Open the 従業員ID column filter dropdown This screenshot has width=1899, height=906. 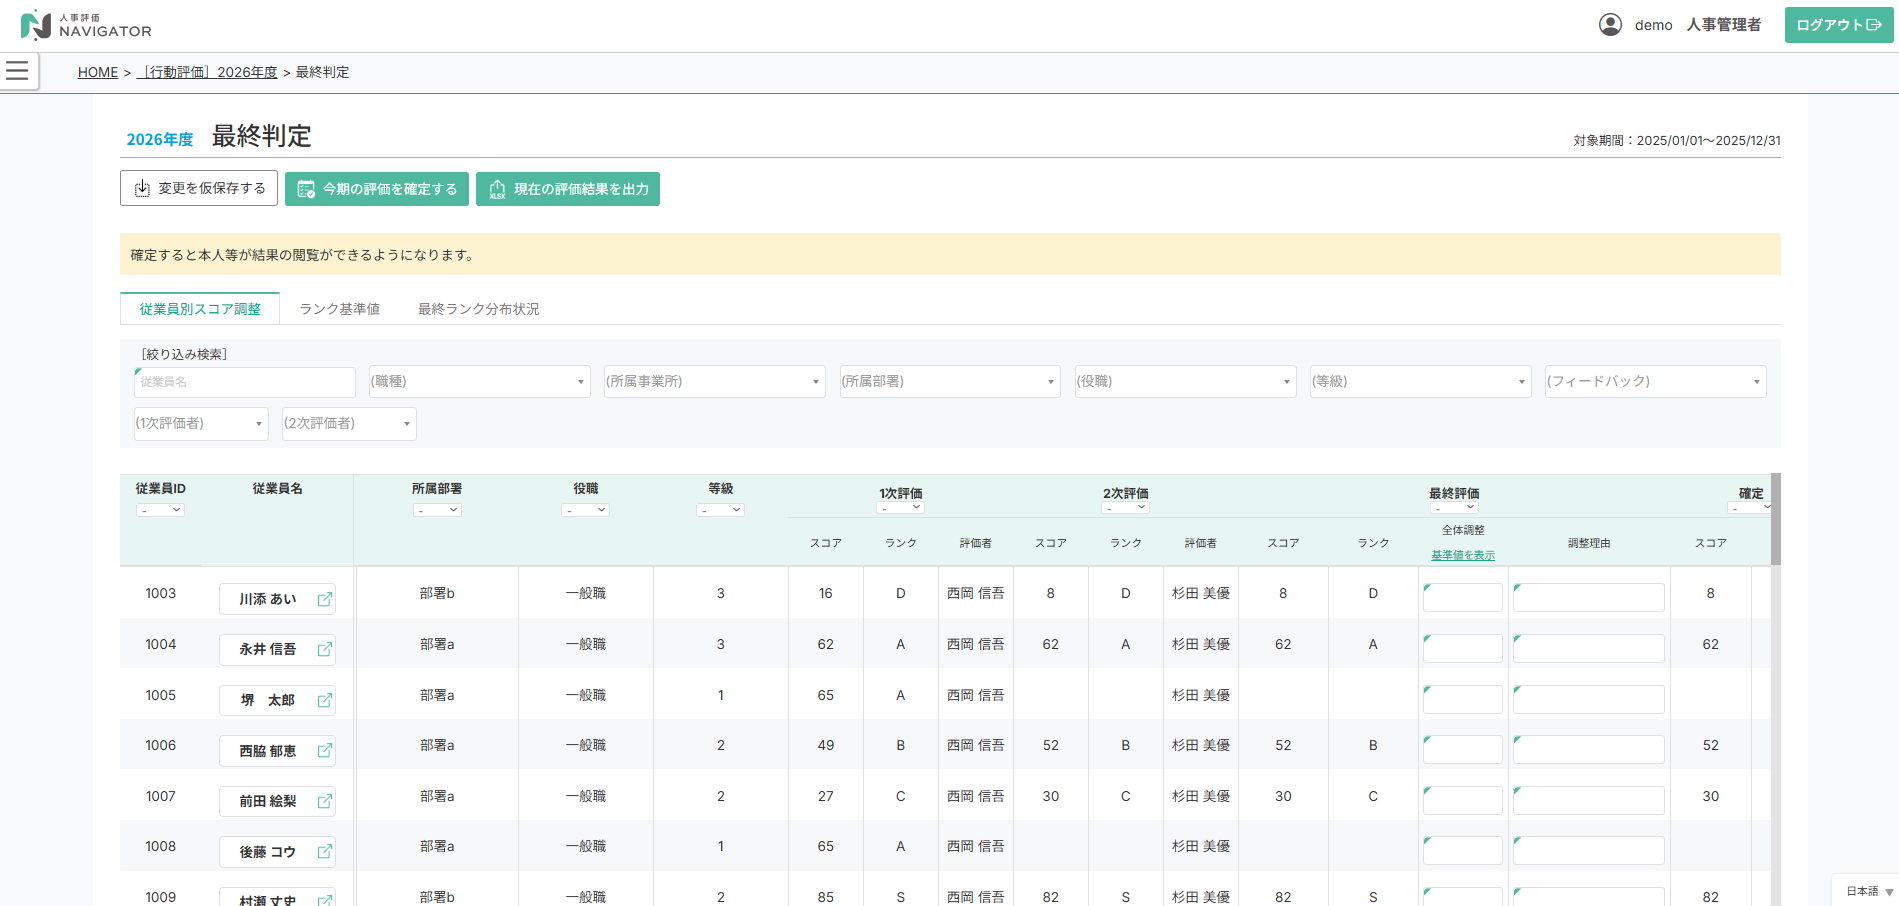(160, 510)
